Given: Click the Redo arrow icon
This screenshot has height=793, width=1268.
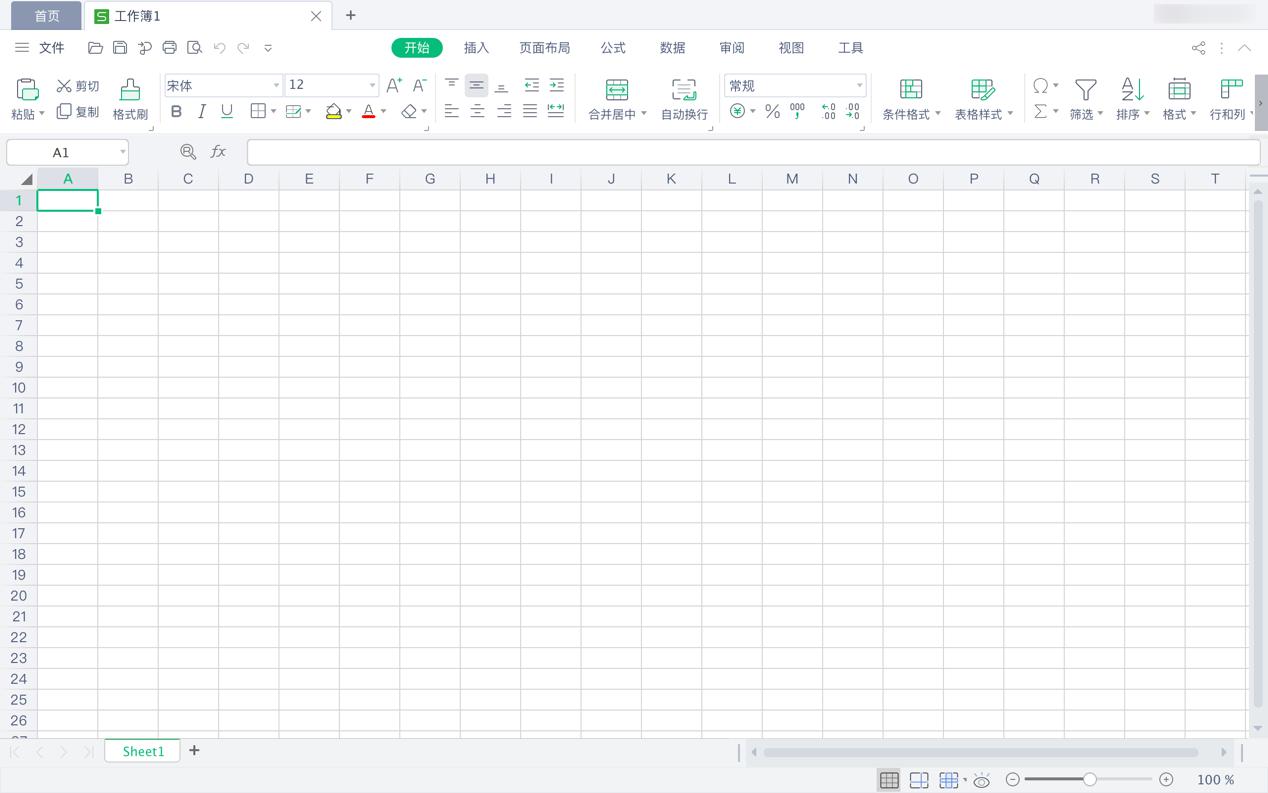Looking at the screenshot, I should [x=244, y=48].
